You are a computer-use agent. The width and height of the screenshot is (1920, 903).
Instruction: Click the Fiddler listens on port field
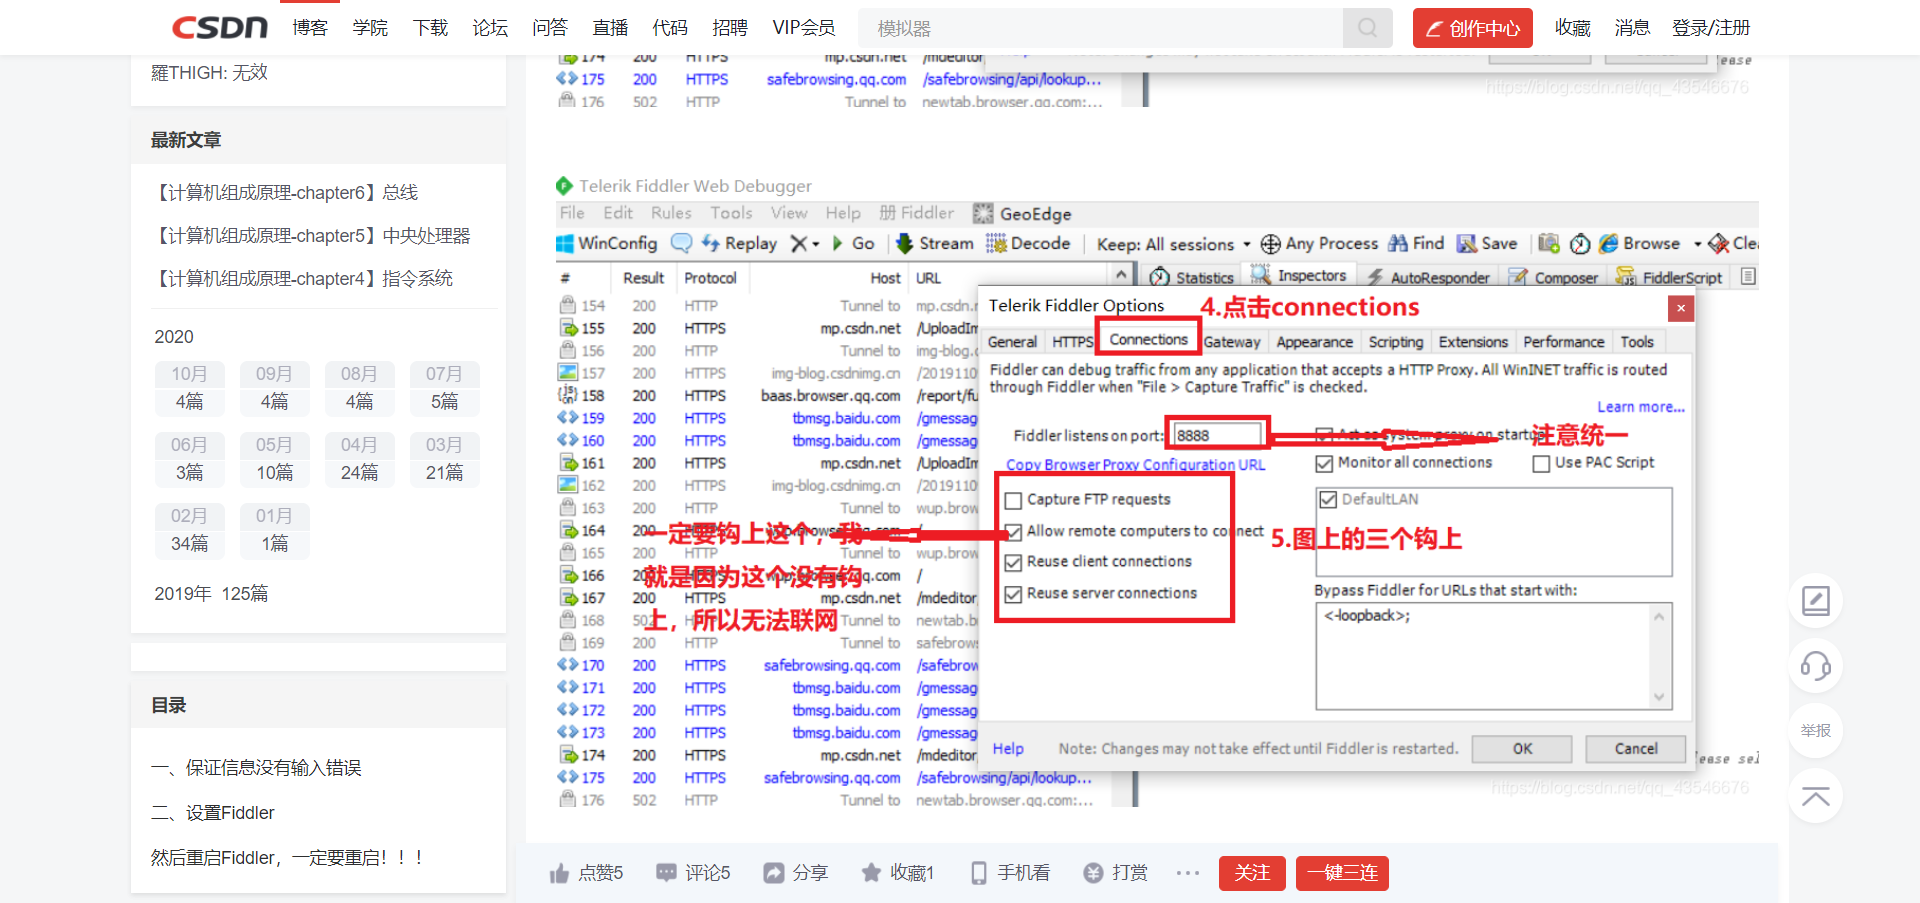pos(1216,435)
